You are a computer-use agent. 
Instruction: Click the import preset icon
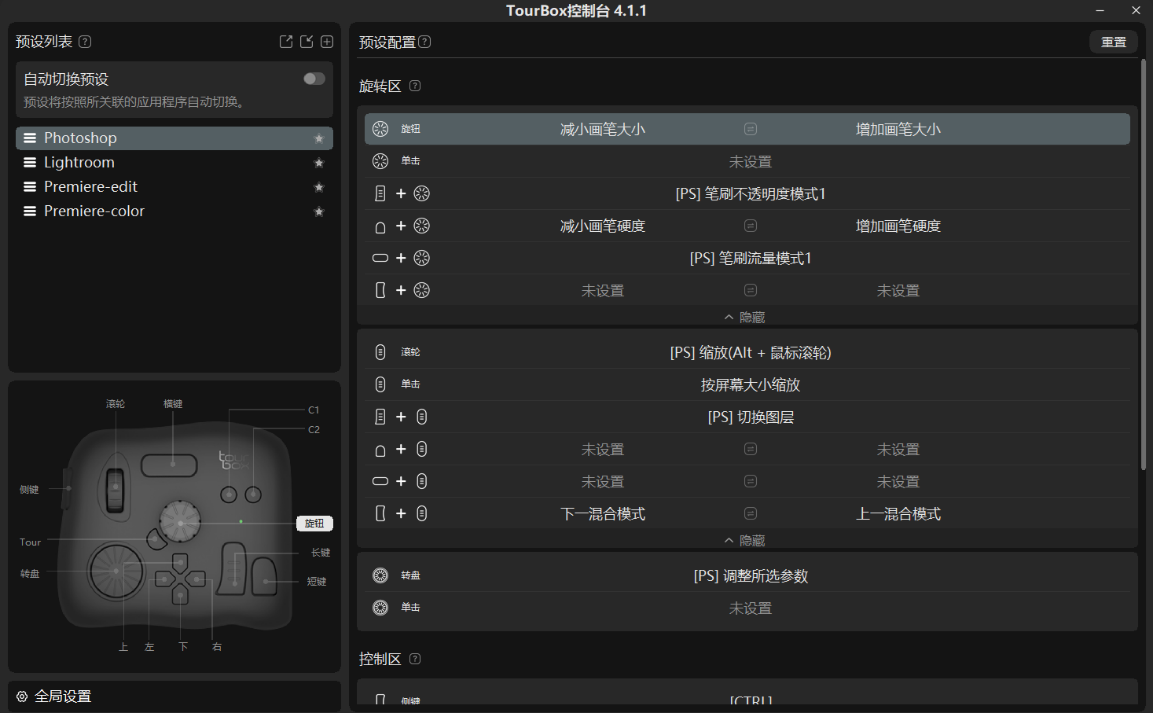306,41
